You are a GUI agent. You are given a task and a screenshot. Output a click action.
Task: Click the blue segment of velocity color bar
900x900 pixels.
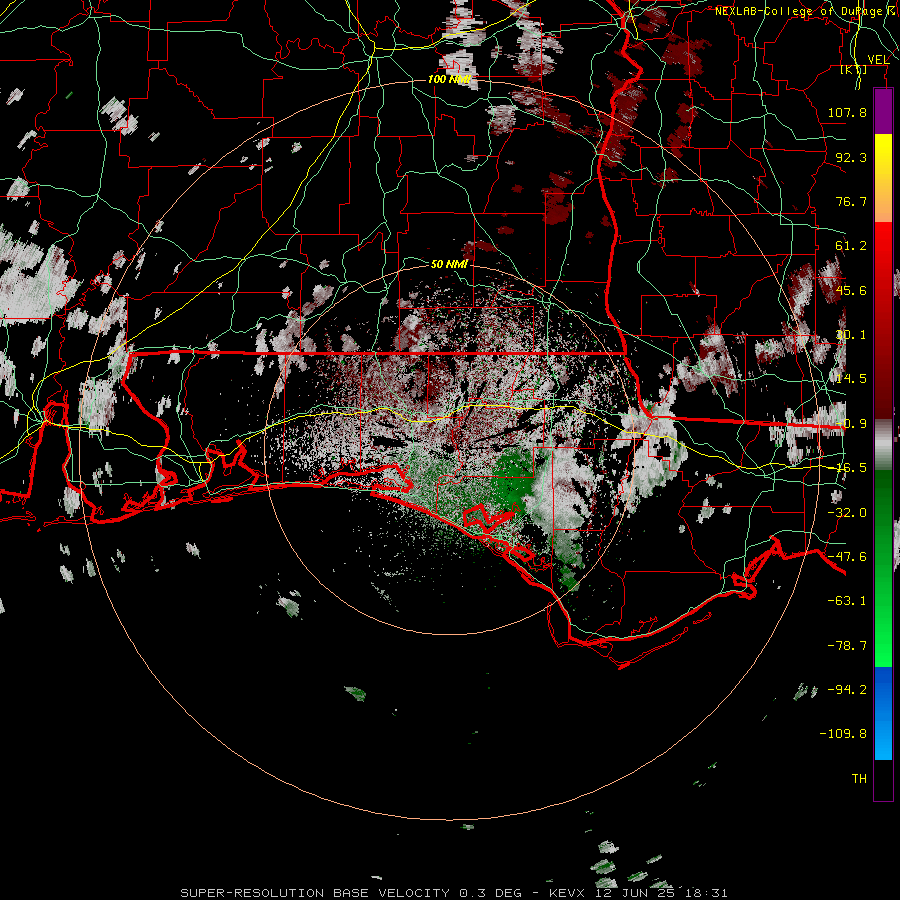(883, 713)
